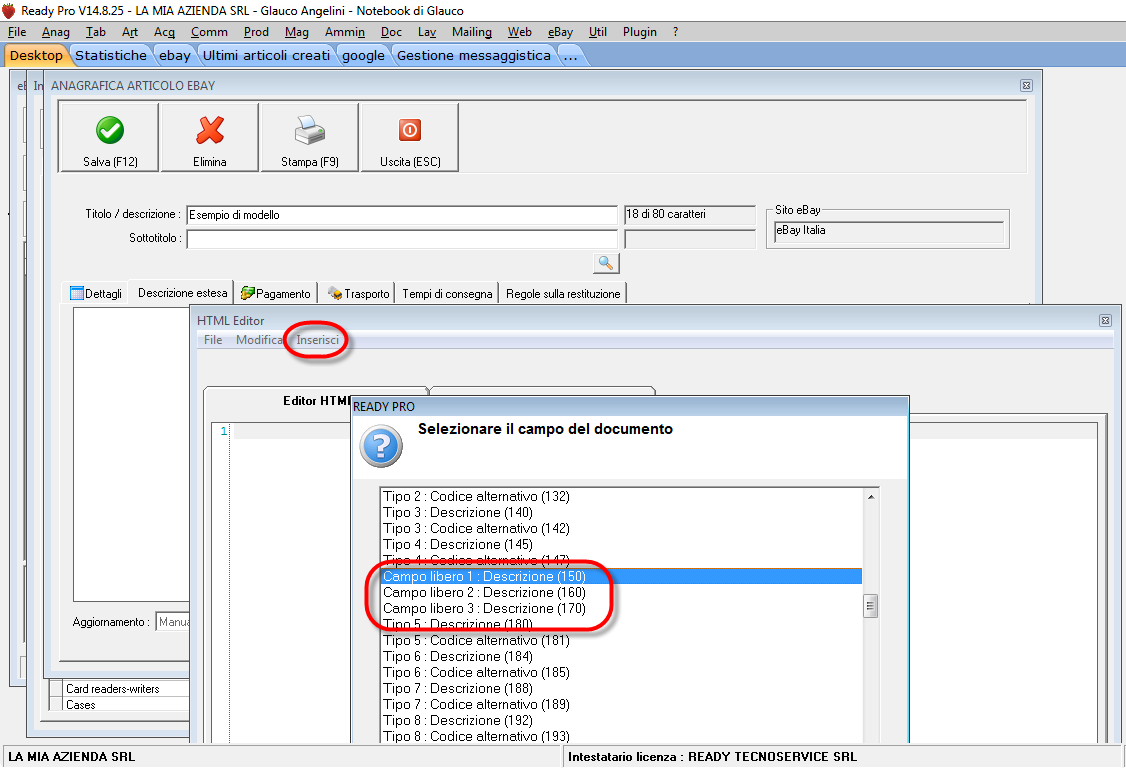Viewport: 1126px width, 768px height.
Task: Open the Descrizione estesa tab
Action: (182, 292)
